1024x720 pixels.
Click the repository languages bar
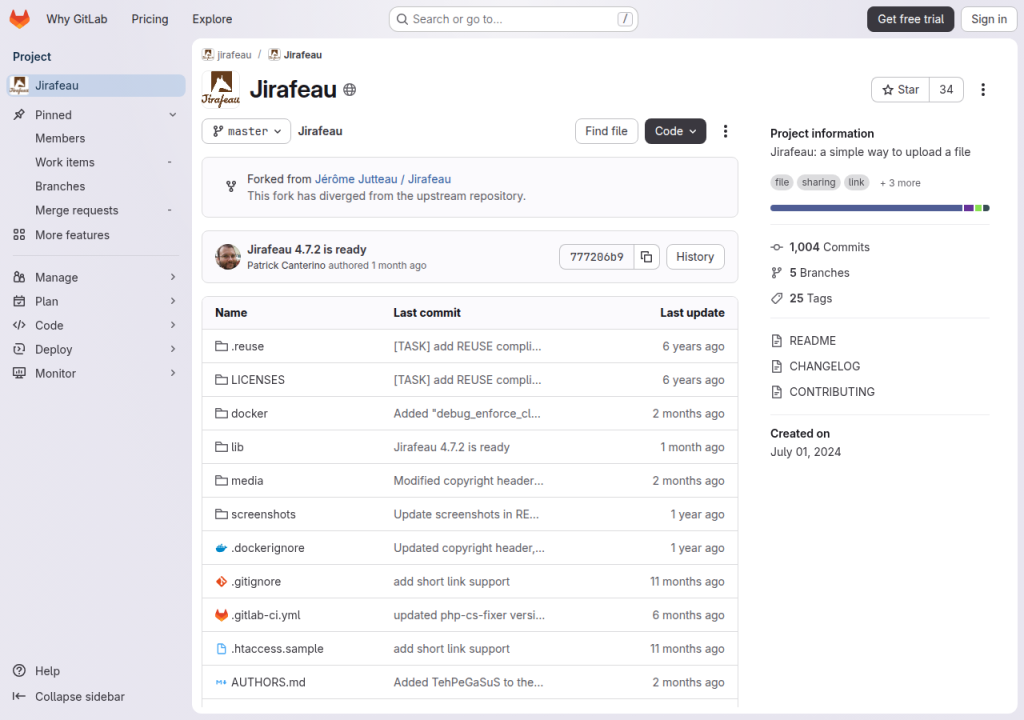880,208
